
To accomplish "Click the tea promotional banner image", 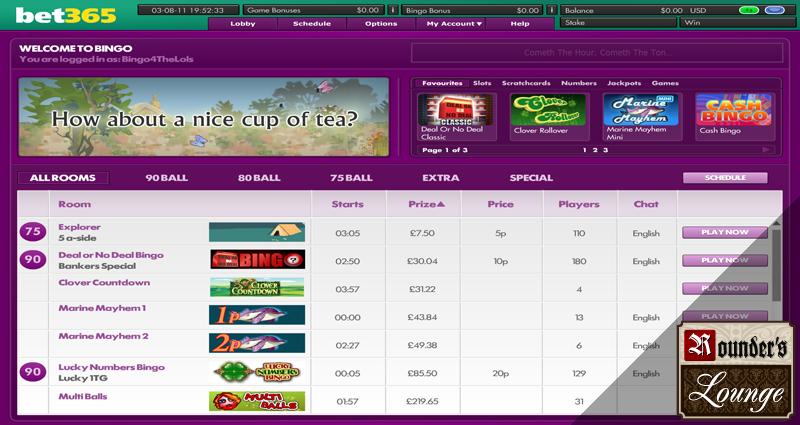I will 204,117.
